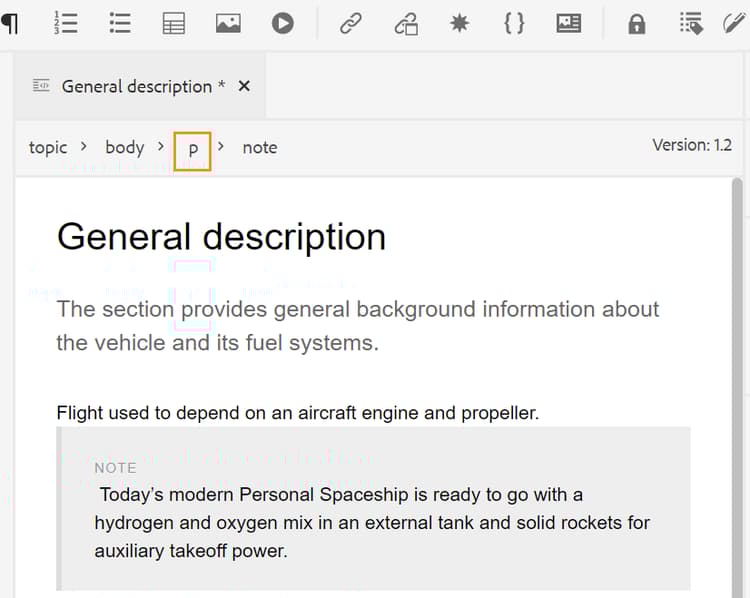The image size is (750, 598).
Task: Click the chevron after topic breadcrumb
Action: (84, 146)
